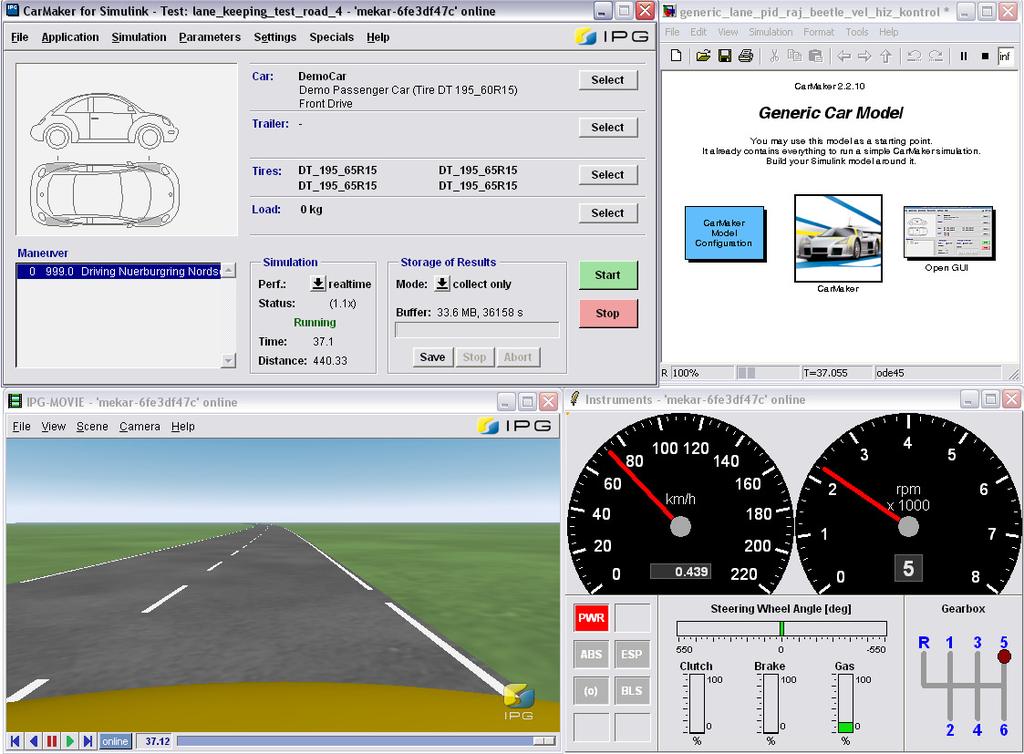1024x754 pixels.
Task: Click the Cut scissors icon in Simulink toolbar
Action: pyautogui.click(x=774, y=55)
